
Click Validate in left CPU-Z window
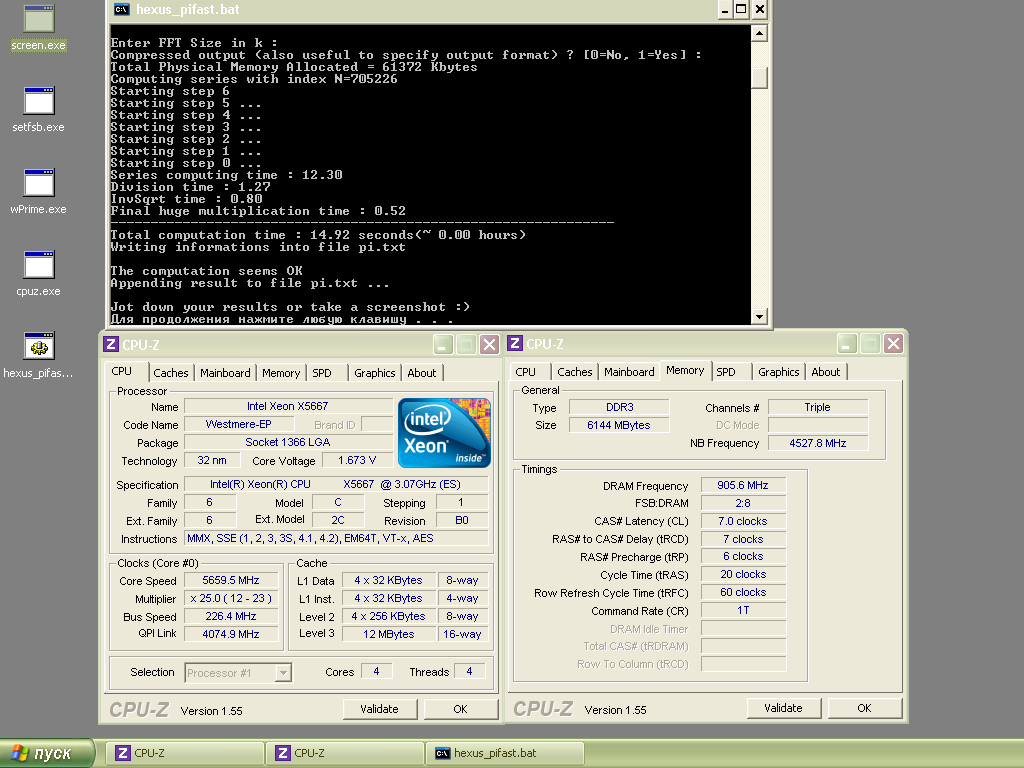tap(379, 709)
